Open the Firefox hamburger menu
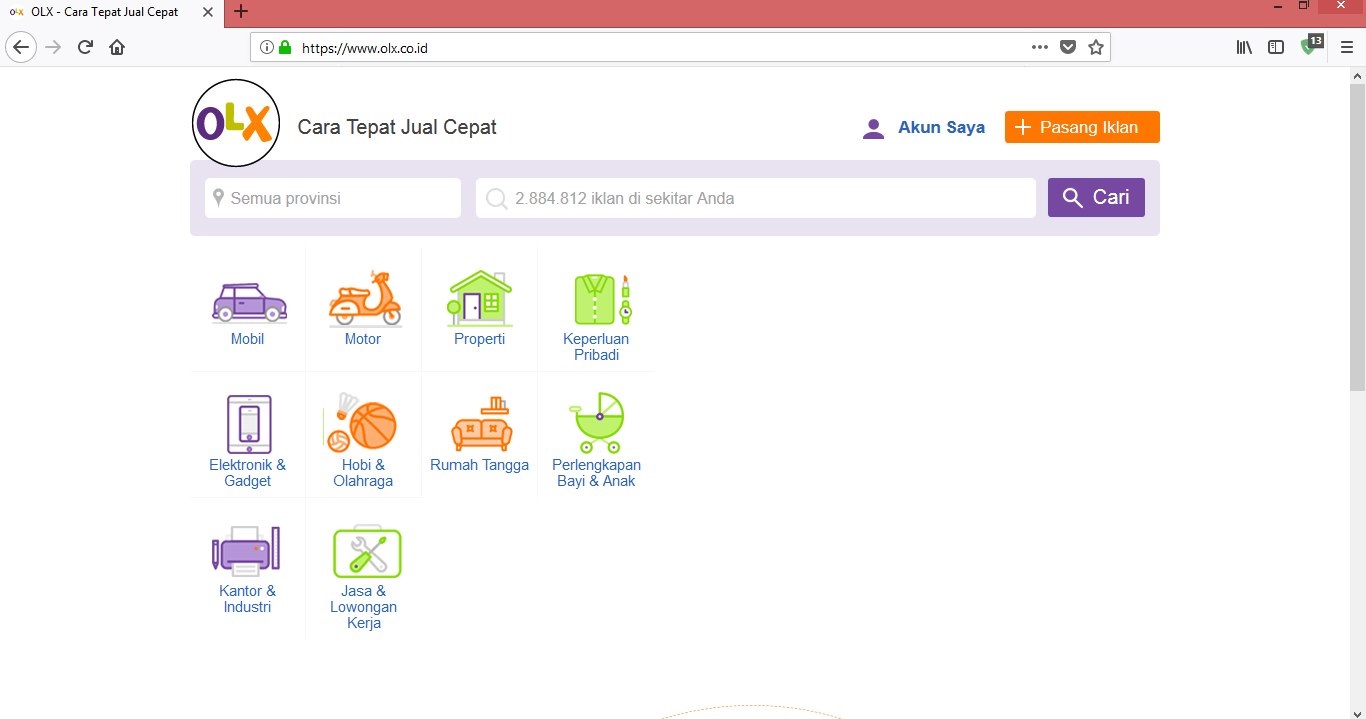The image size is (1366, 719). pyautogui.click(x=1347, y=47)
